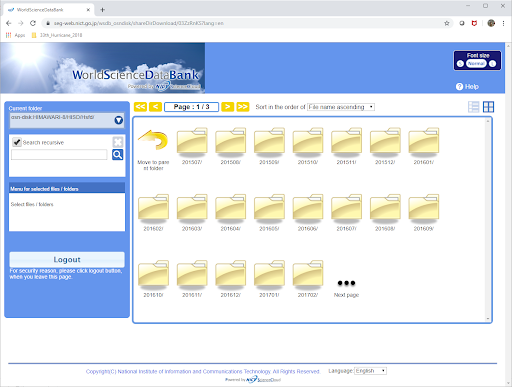Open the 201510/ folder
The image size is (512, 387).
[308, 142]
